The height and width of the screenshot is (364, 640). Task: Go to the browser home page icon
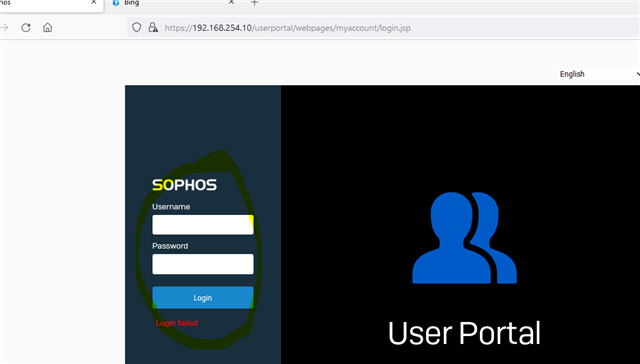[48, 28]
